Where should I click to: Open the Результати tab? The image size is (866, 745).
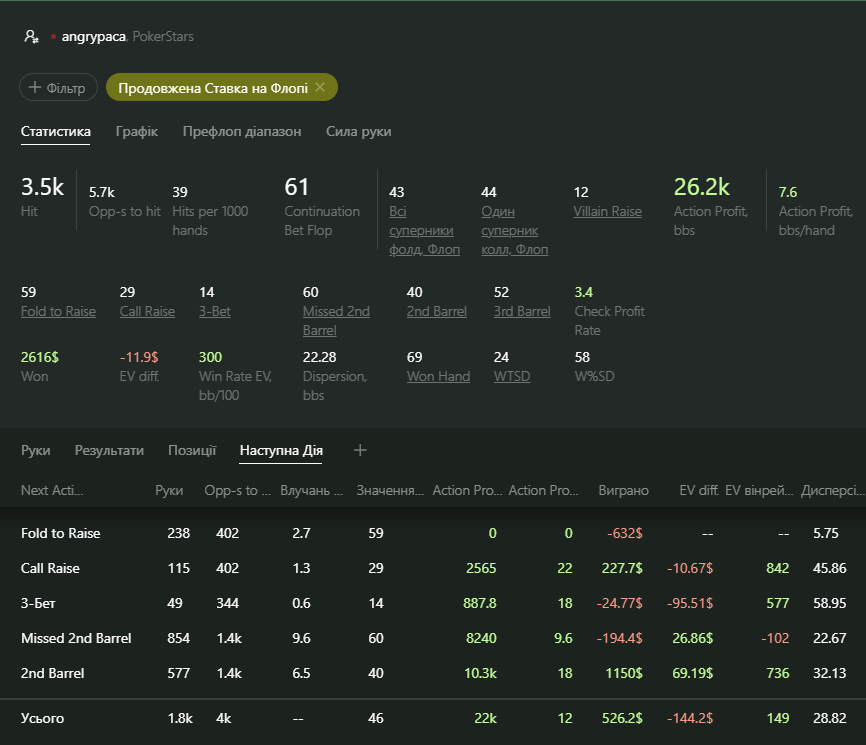(x=109, y=450)
